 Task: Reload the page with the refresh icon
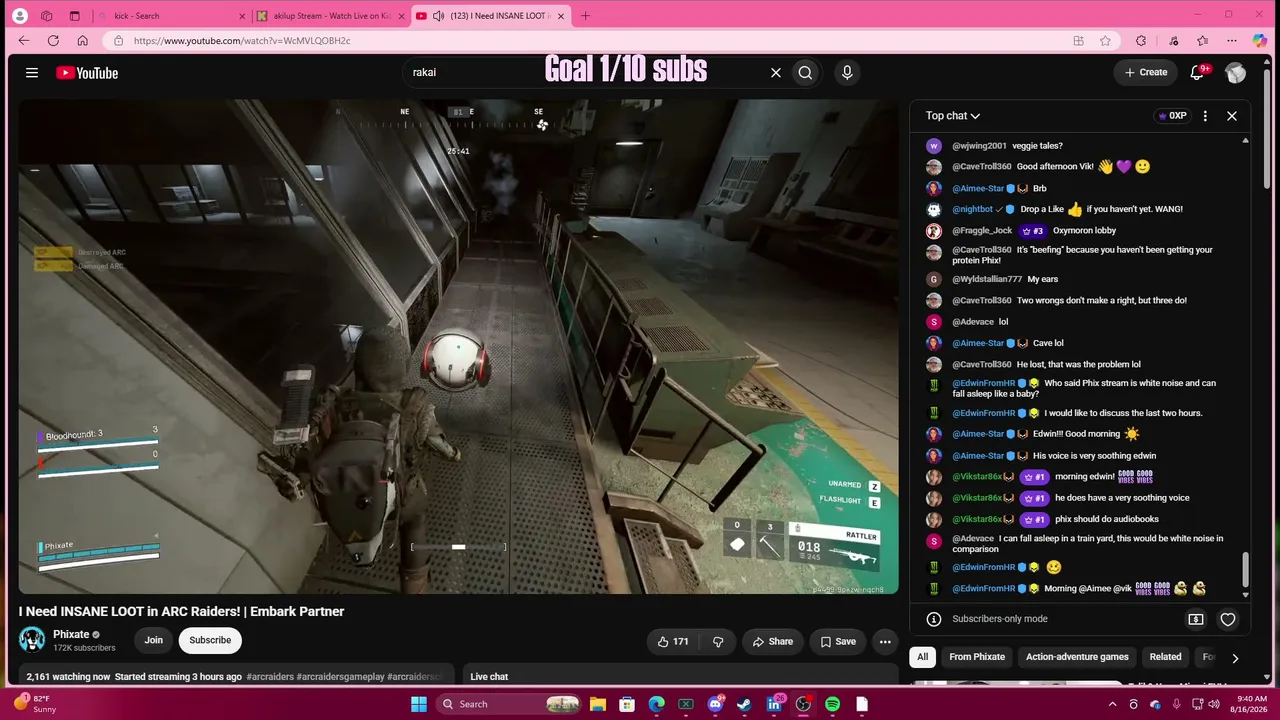pos(53,40)
